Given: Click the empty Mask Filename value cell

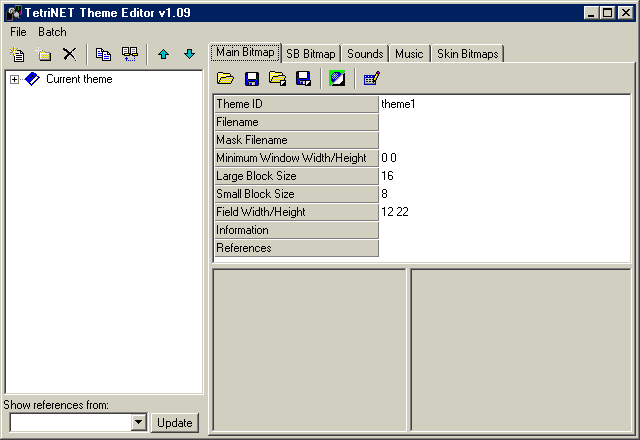Looking at the screenshot, I should [504, 140].
